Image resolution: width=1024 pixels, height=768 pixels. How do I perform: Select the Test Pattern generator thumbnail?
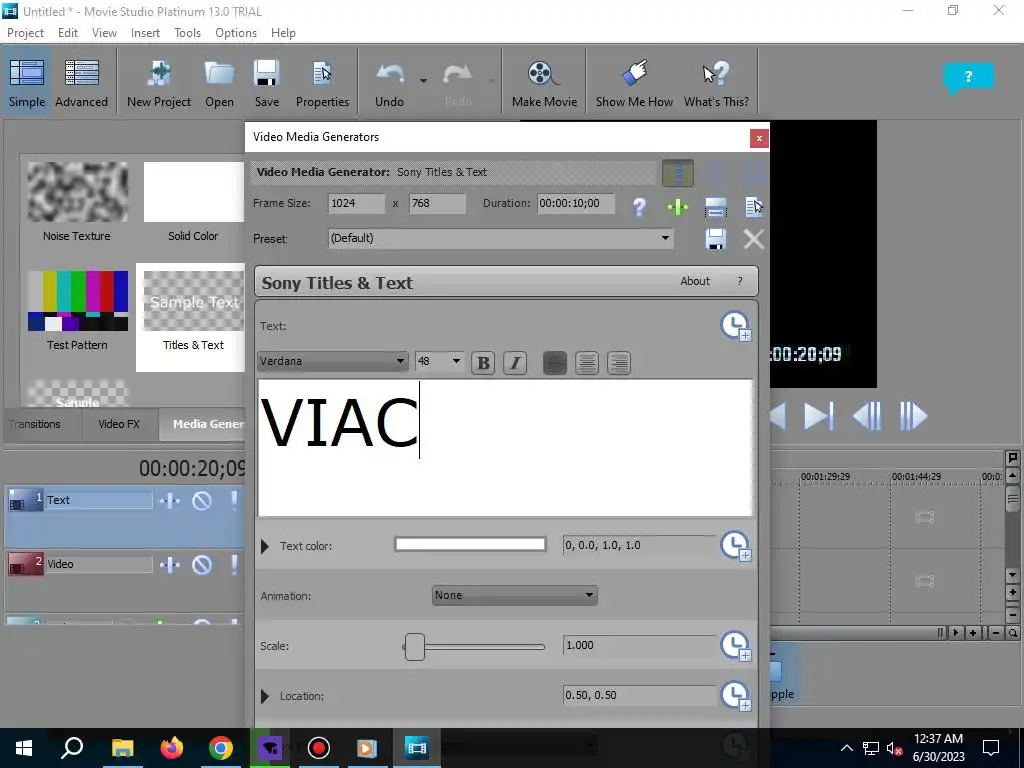(x=78, y=300)
